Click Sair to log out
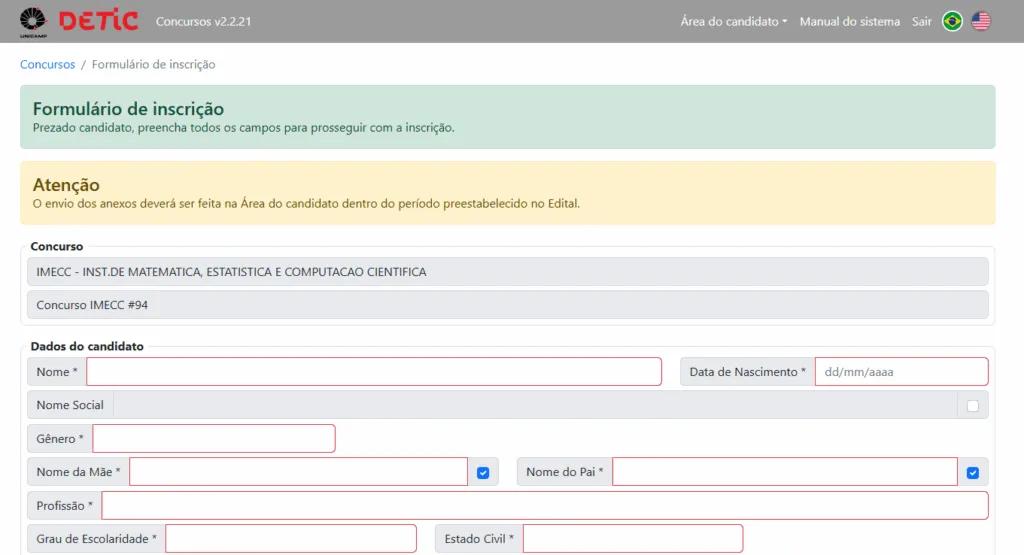This screenshot has height=555, width=1024. pos(921,21)
